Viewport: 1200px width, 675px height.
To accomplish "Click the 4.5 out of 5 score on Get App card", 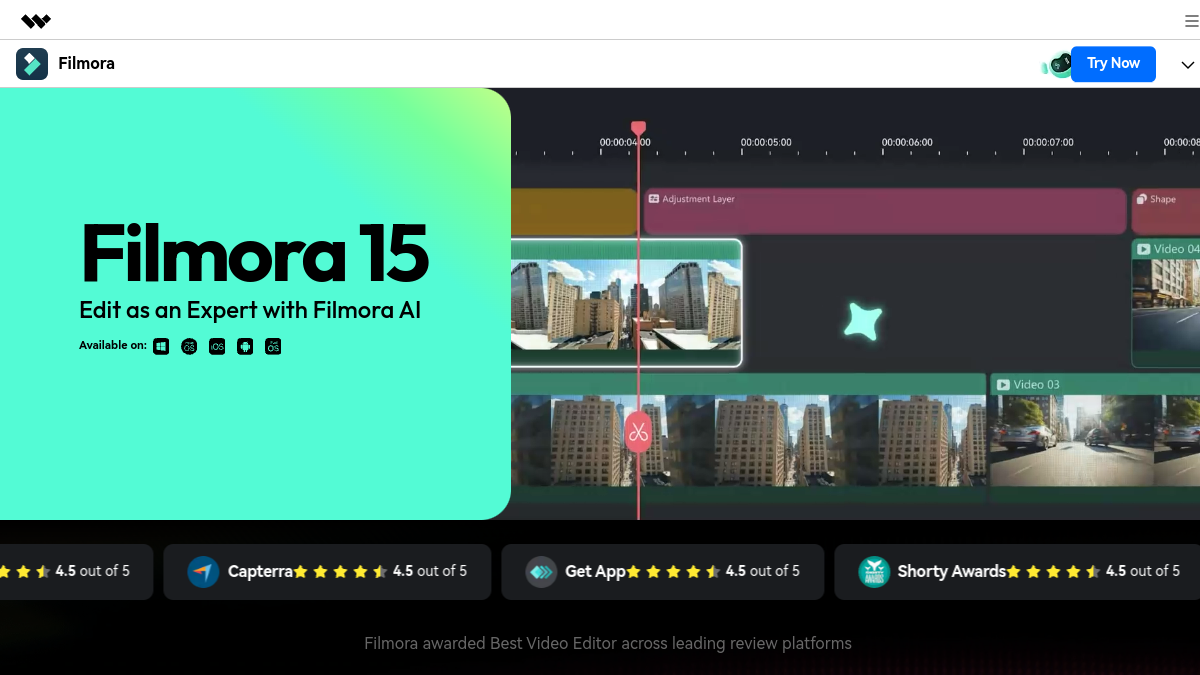I will click(x=763, y=571).
